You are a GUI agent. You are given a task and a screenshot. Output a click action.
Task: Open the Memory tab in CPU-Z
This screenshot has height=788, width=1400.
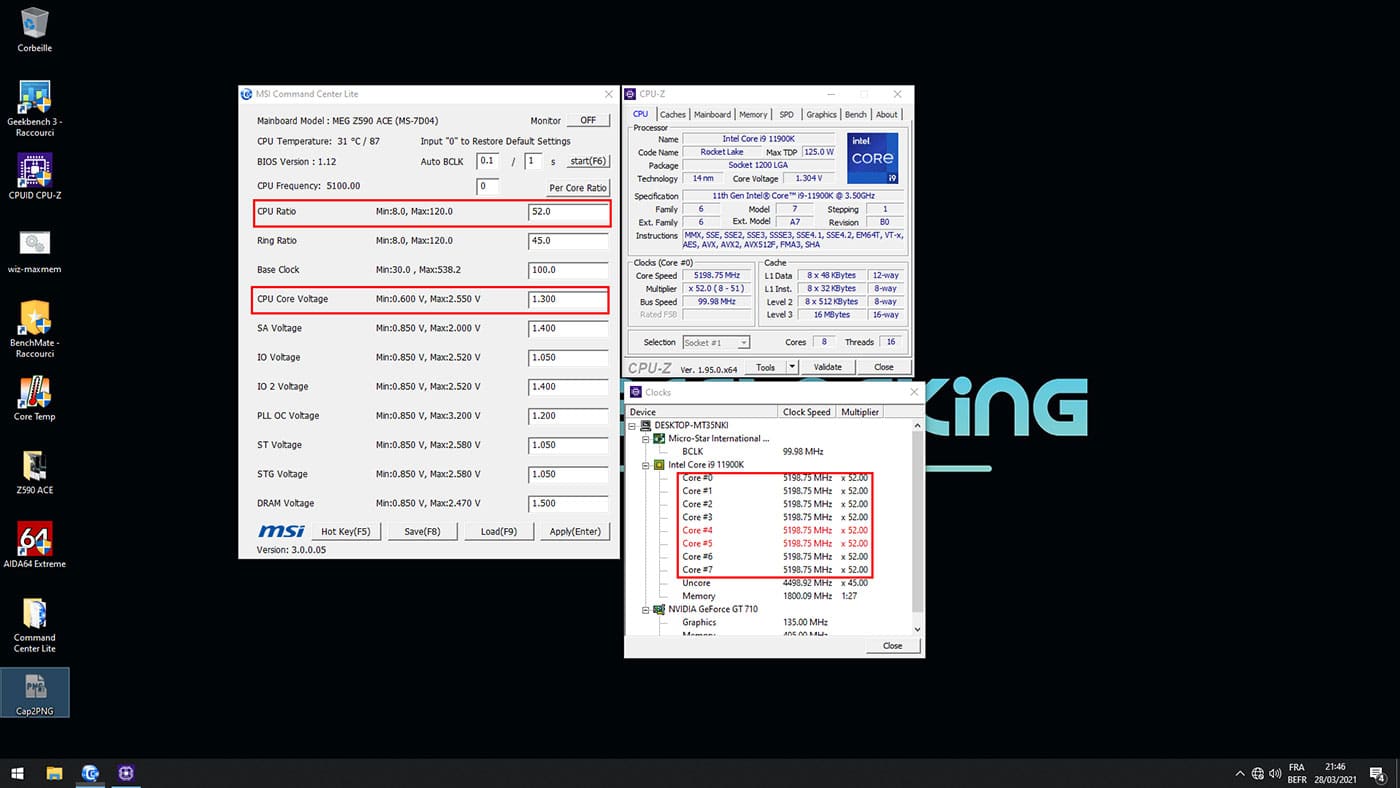753,114
